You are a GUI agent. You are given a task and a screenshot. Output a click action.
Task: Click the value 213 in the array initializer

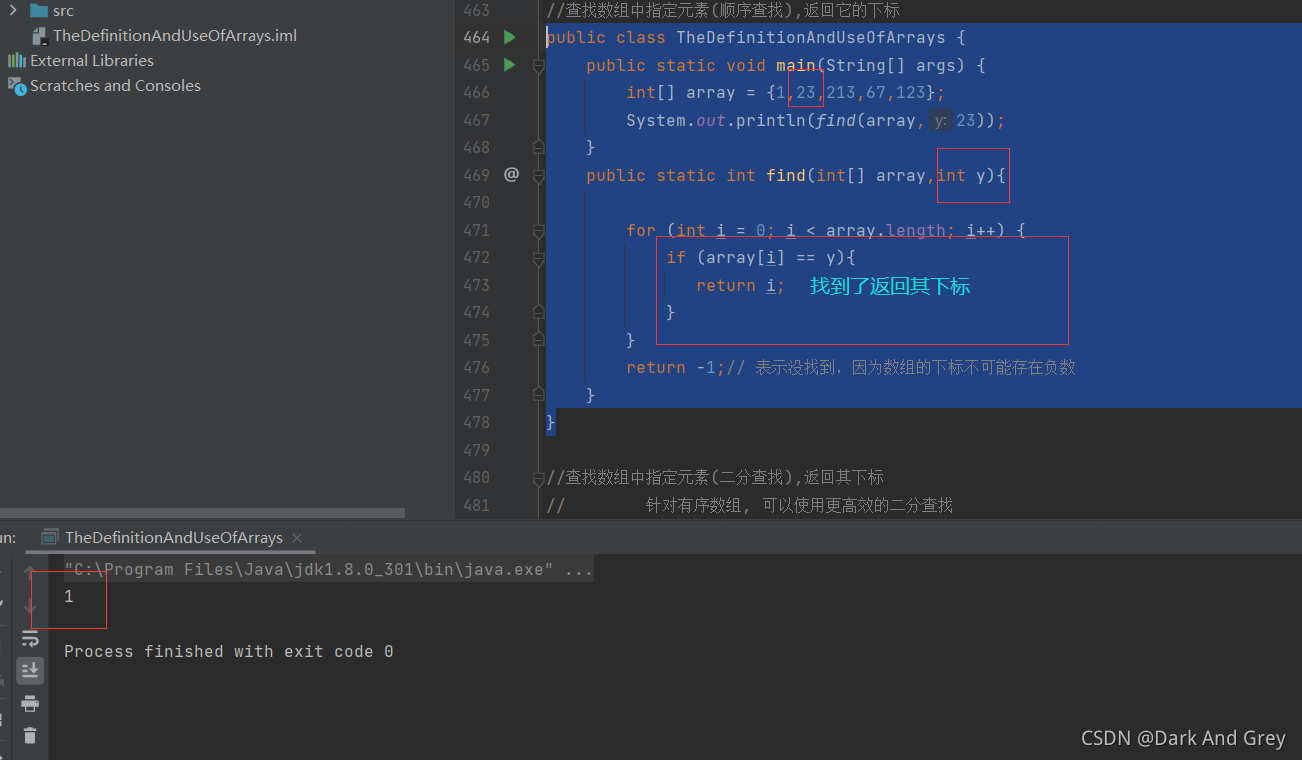pos(841,92)
